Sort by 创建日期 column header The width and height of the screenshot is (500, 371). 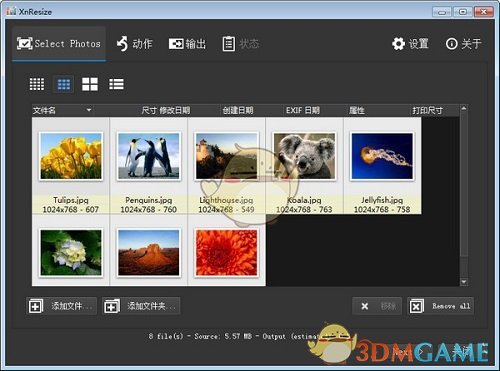click(238, 110)
